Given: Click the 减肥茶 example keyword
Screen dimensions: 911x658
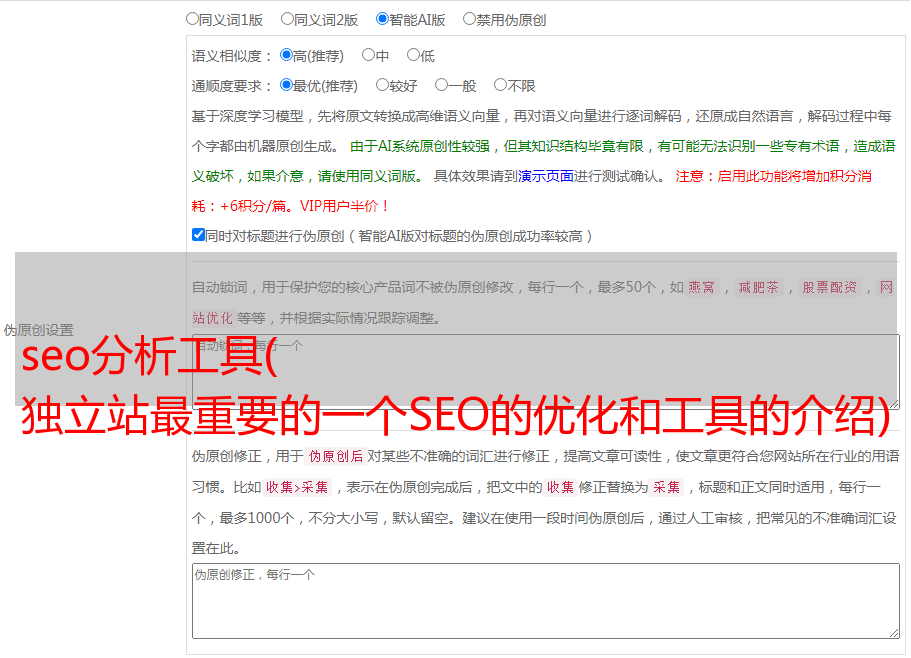Looking at the screenshot, I should click(x=759, y=287).
